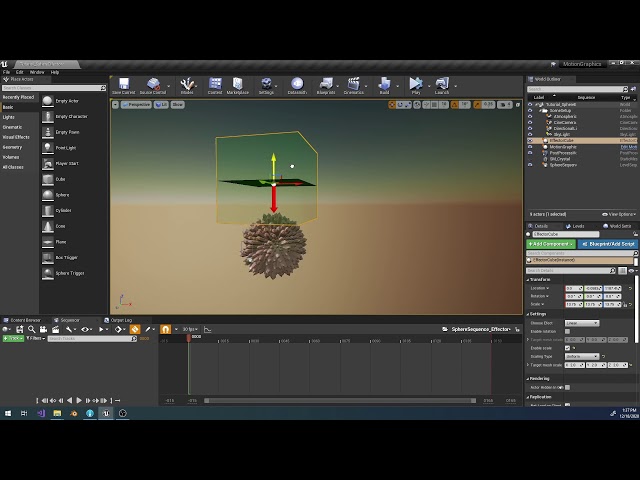
Task: Toggle visibility of the SphereSequence actor
Action: click(x=530, y=165)
